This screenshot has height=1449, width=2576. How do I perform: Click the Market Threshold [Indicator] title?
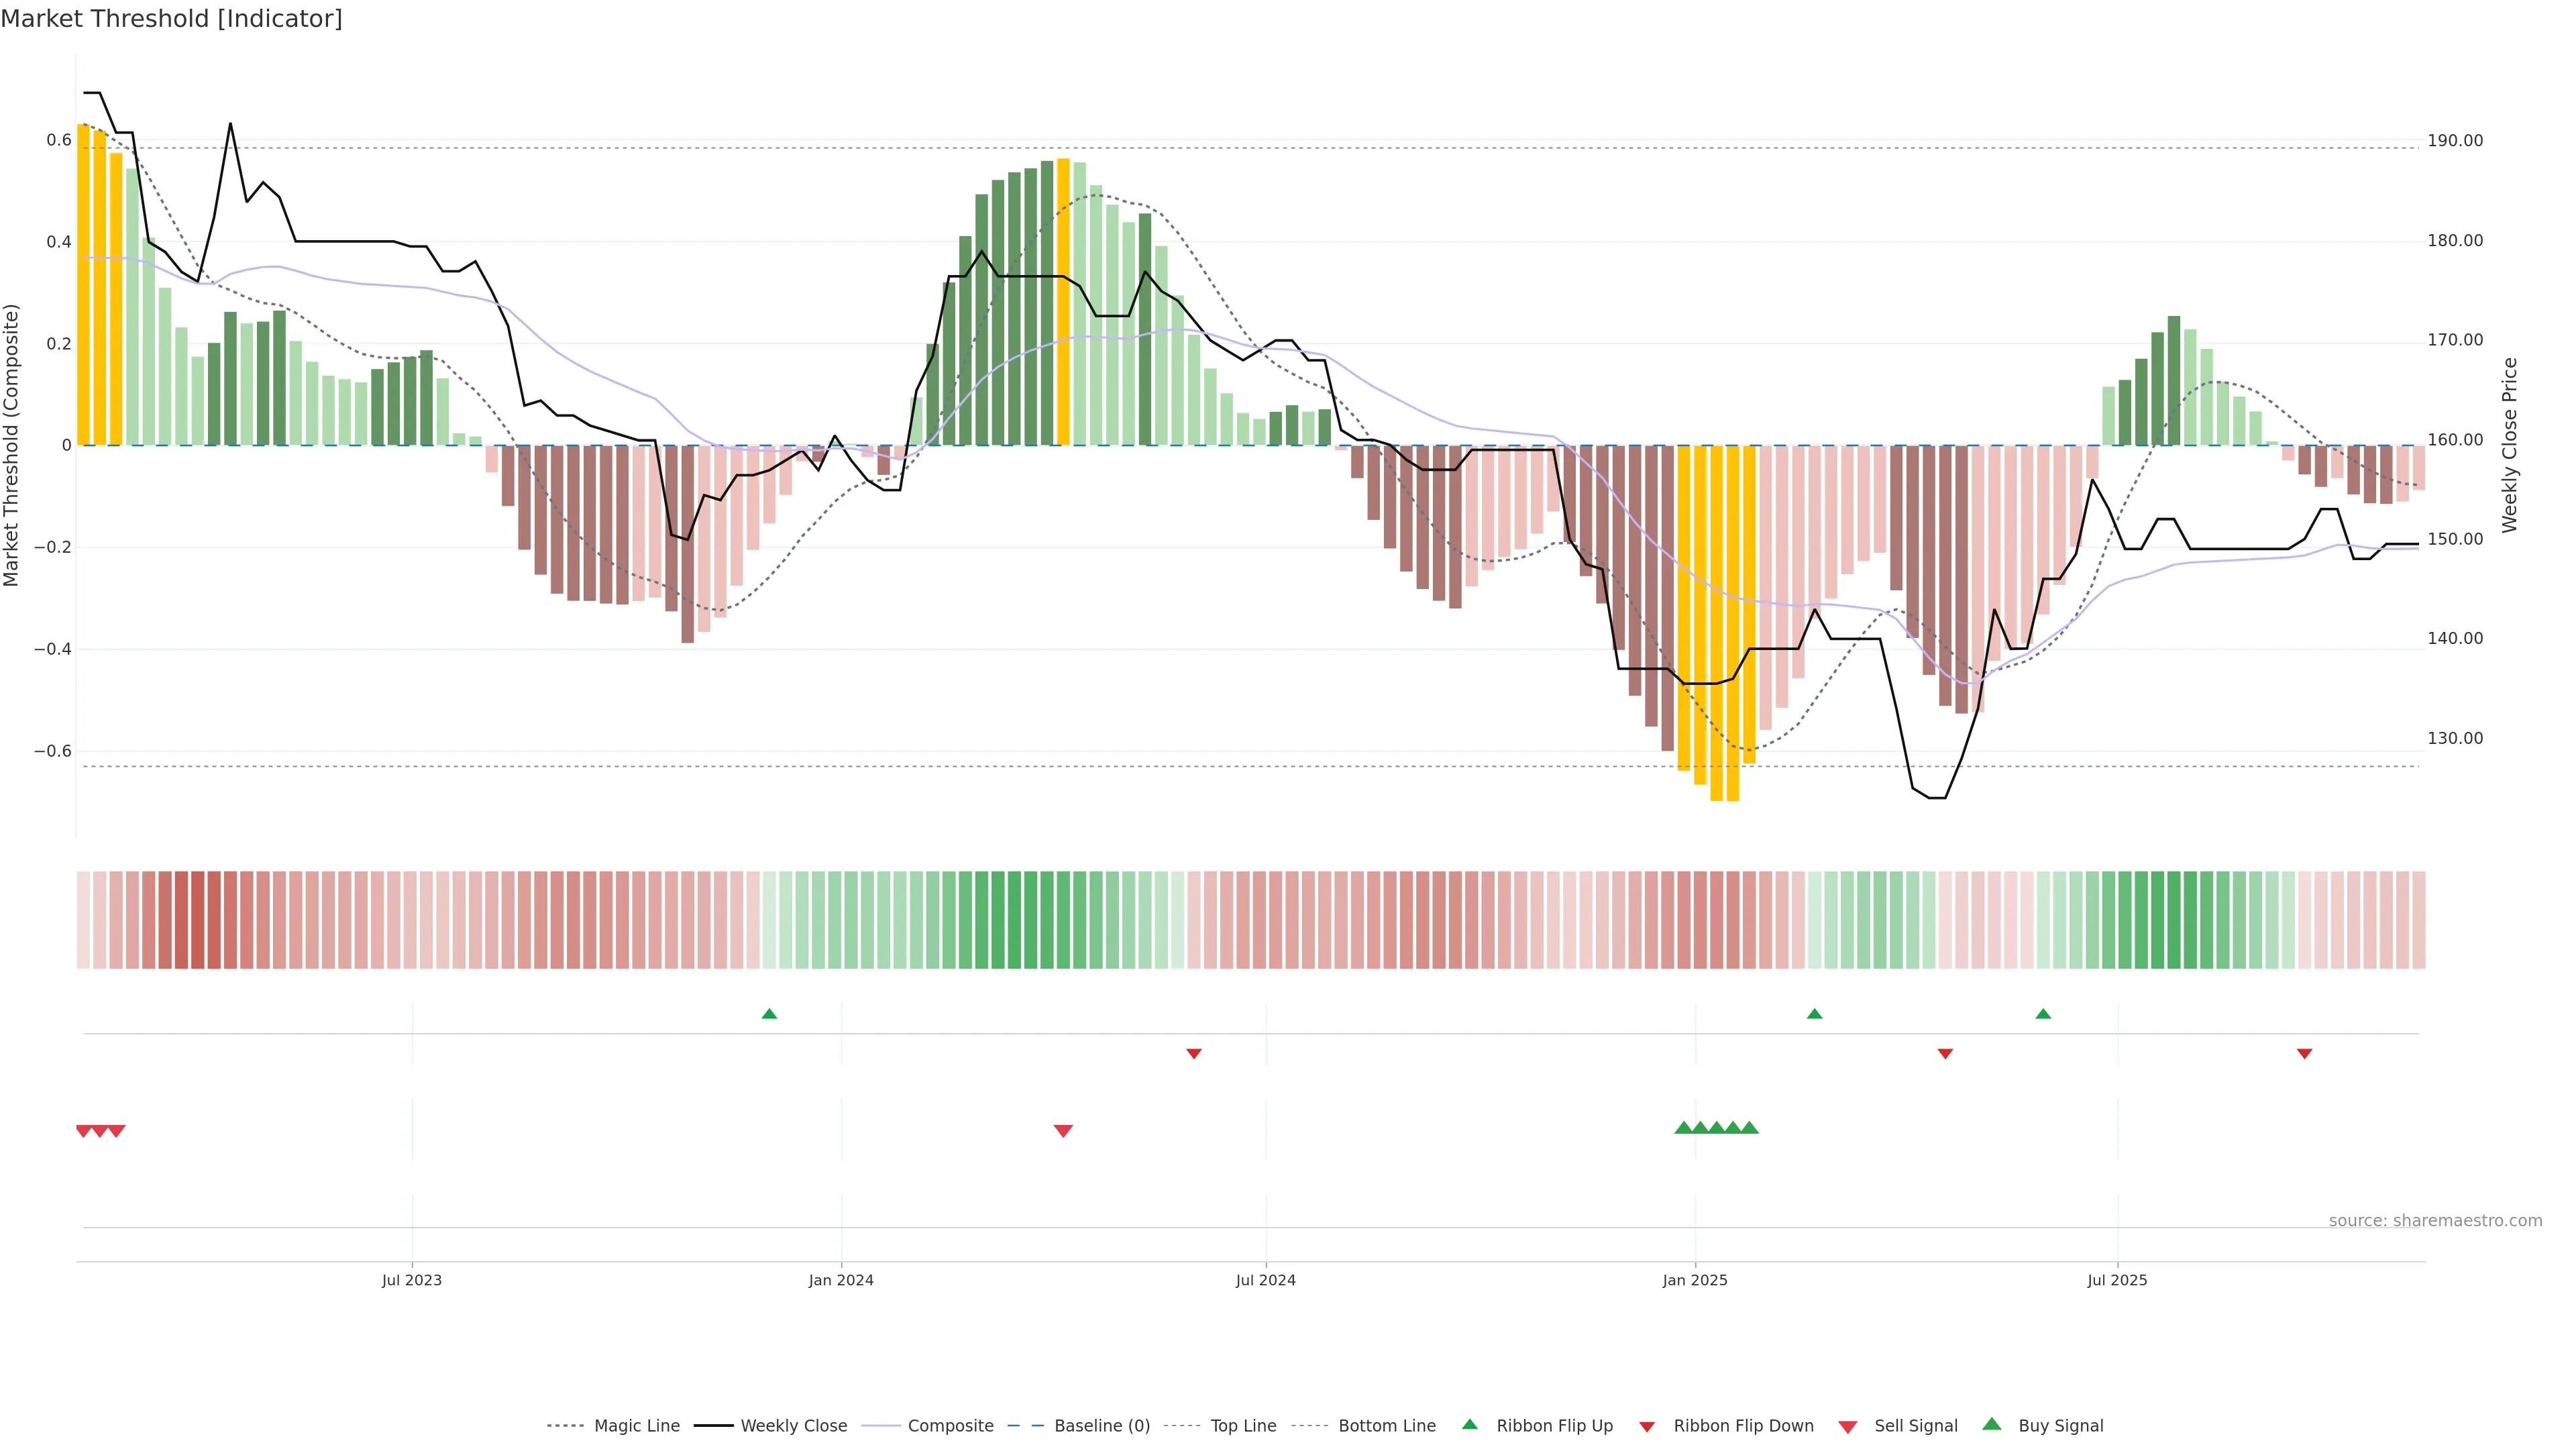[171, 19]
